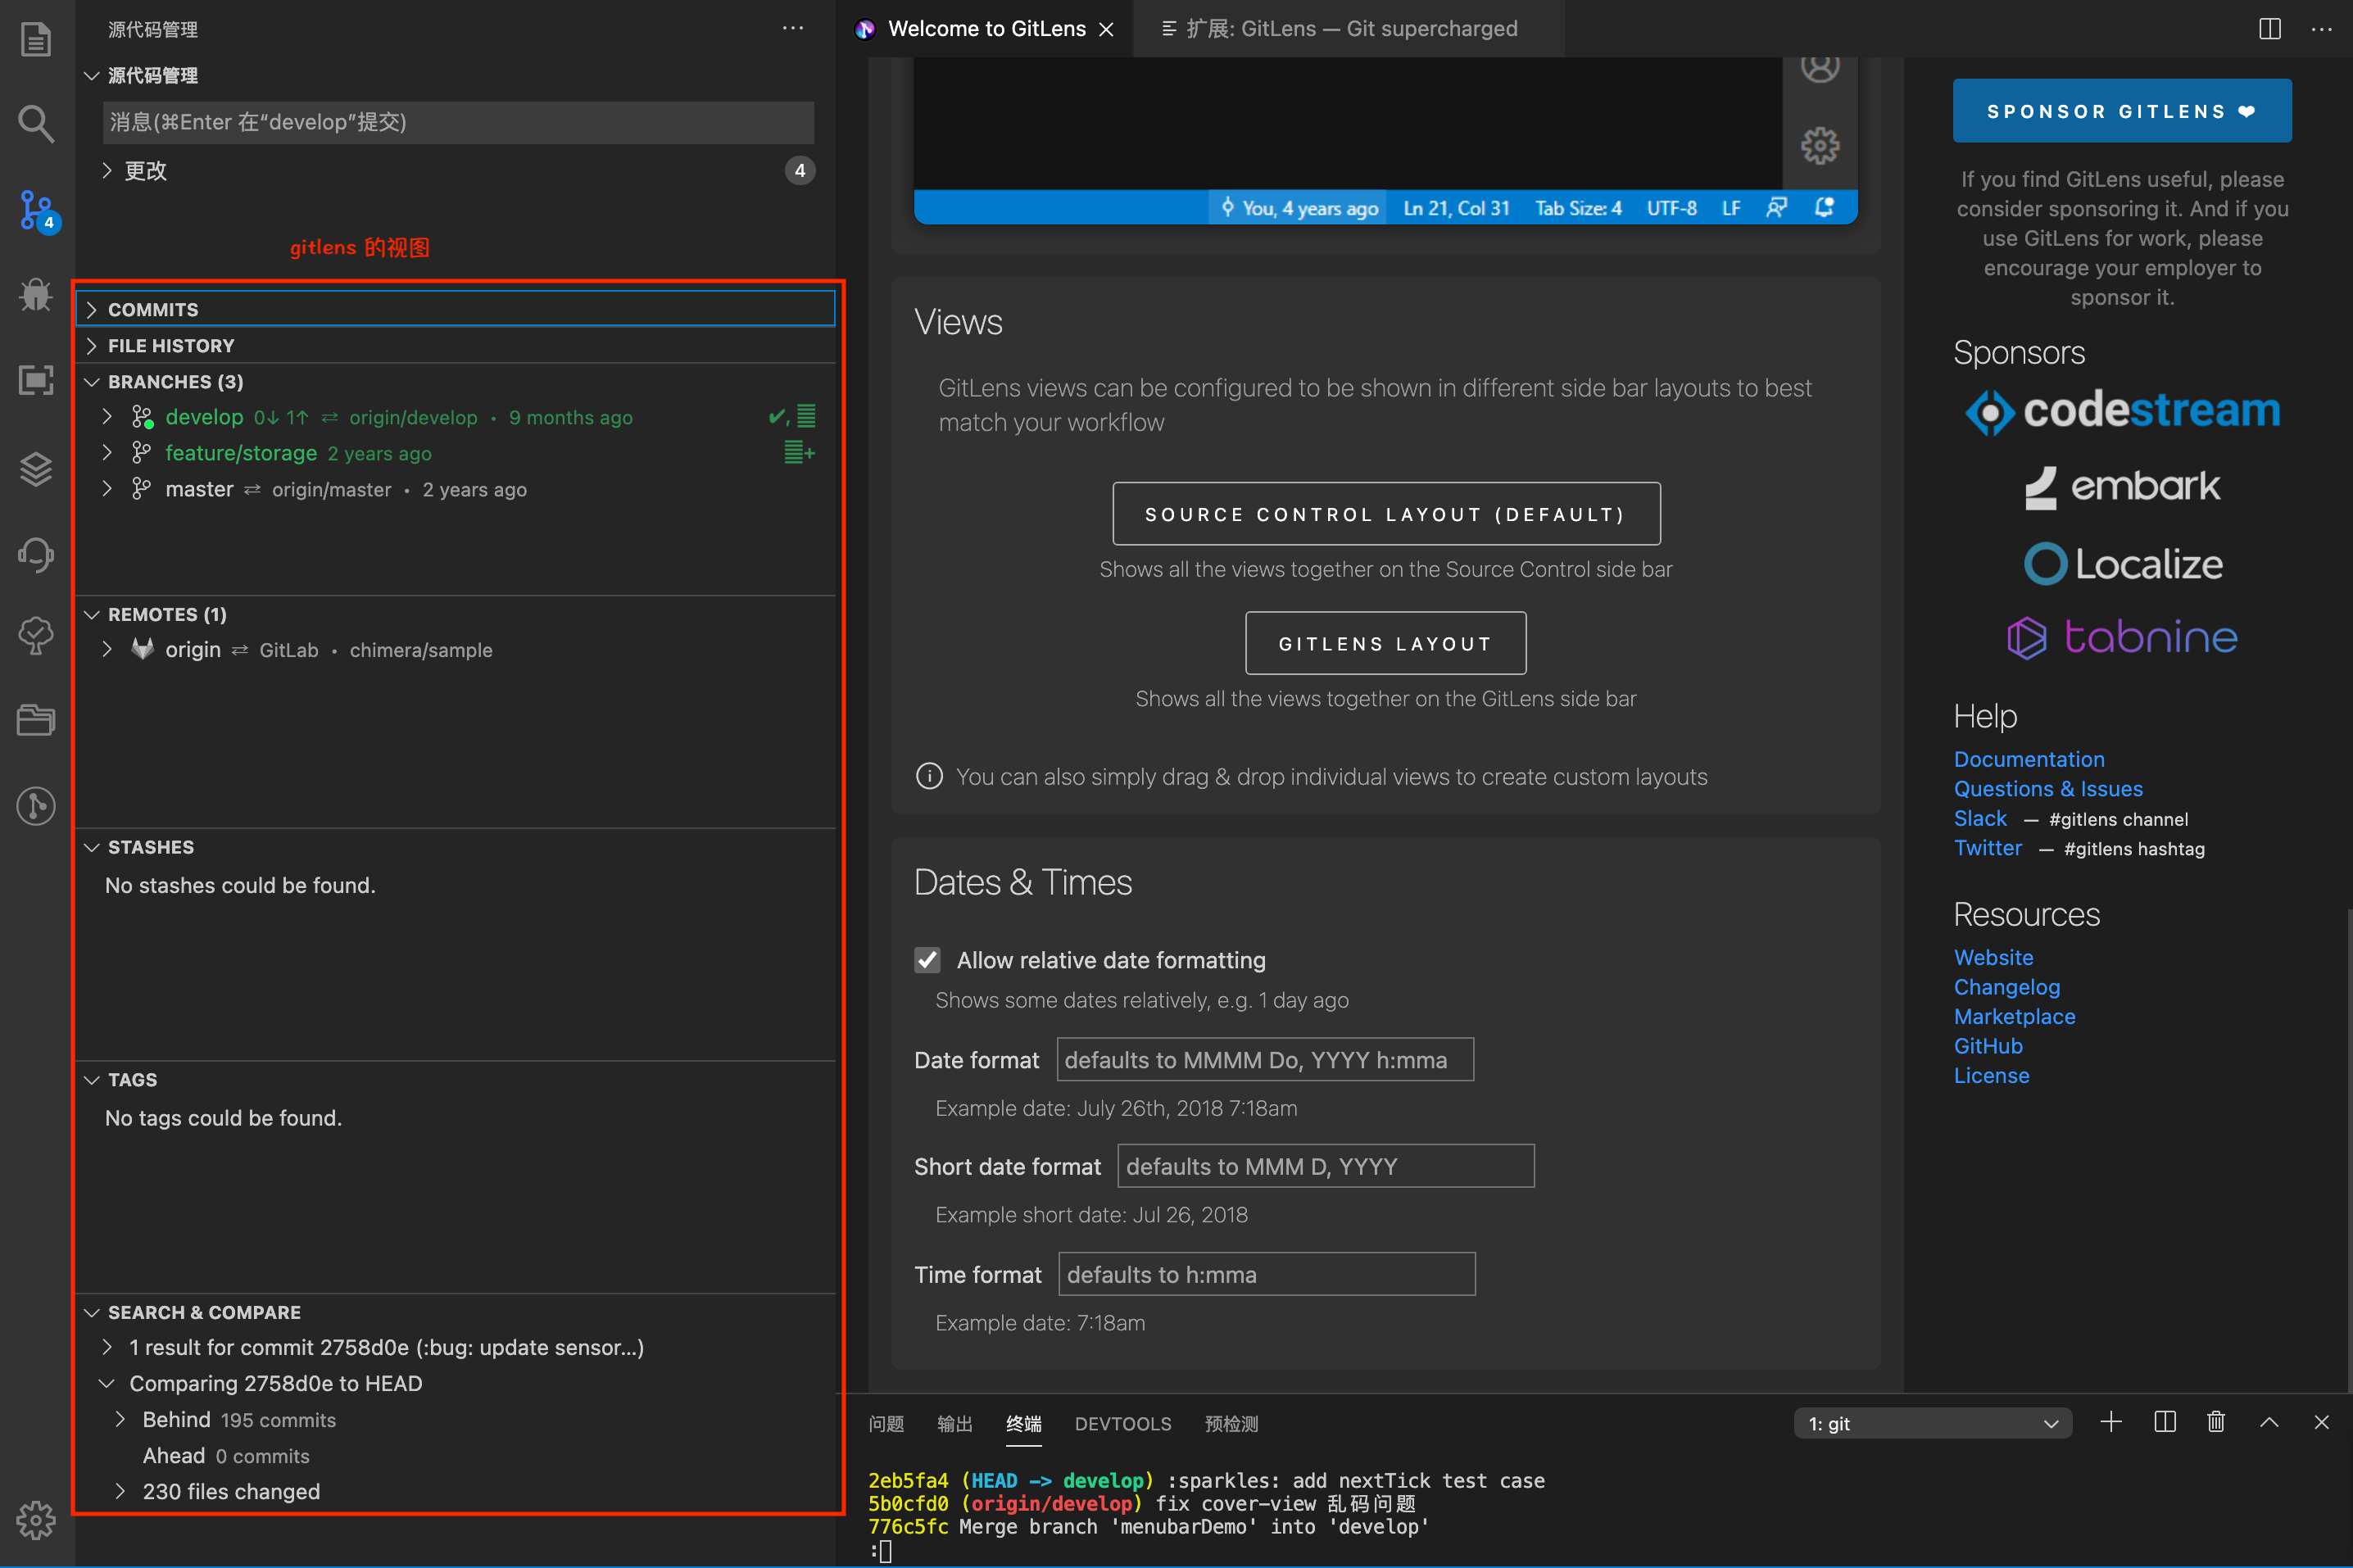This screenshot has width=2353, height=1568.
Task: Open the Remote Explorer screen icon
Action: pyautogui.click(x=36, y=380)
